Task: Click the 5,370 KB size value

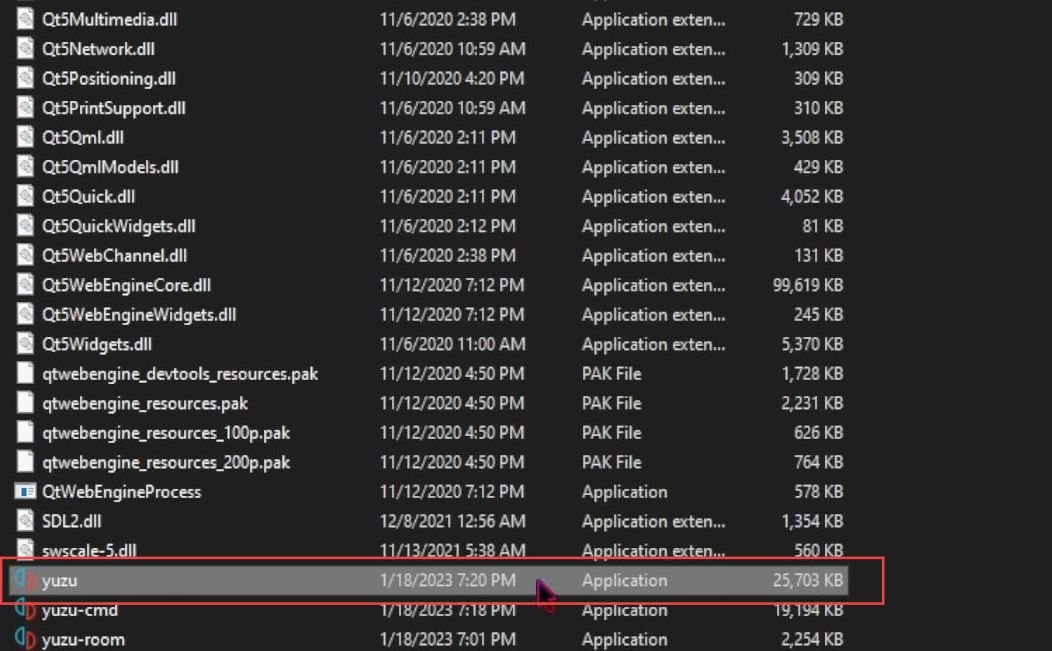Action: pyautogui.click(x=812, y=344)
